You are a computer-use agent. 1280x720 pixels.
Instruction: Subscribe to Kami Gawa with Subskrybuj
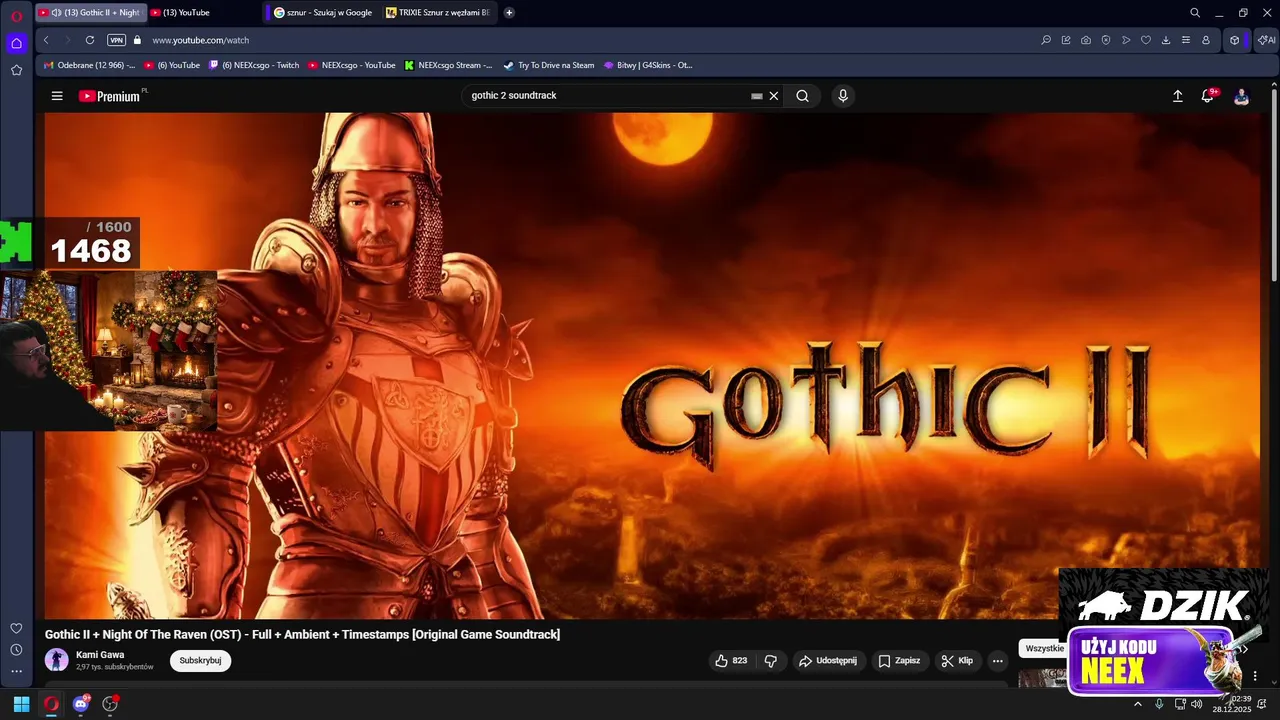click(x=200, y=661)
